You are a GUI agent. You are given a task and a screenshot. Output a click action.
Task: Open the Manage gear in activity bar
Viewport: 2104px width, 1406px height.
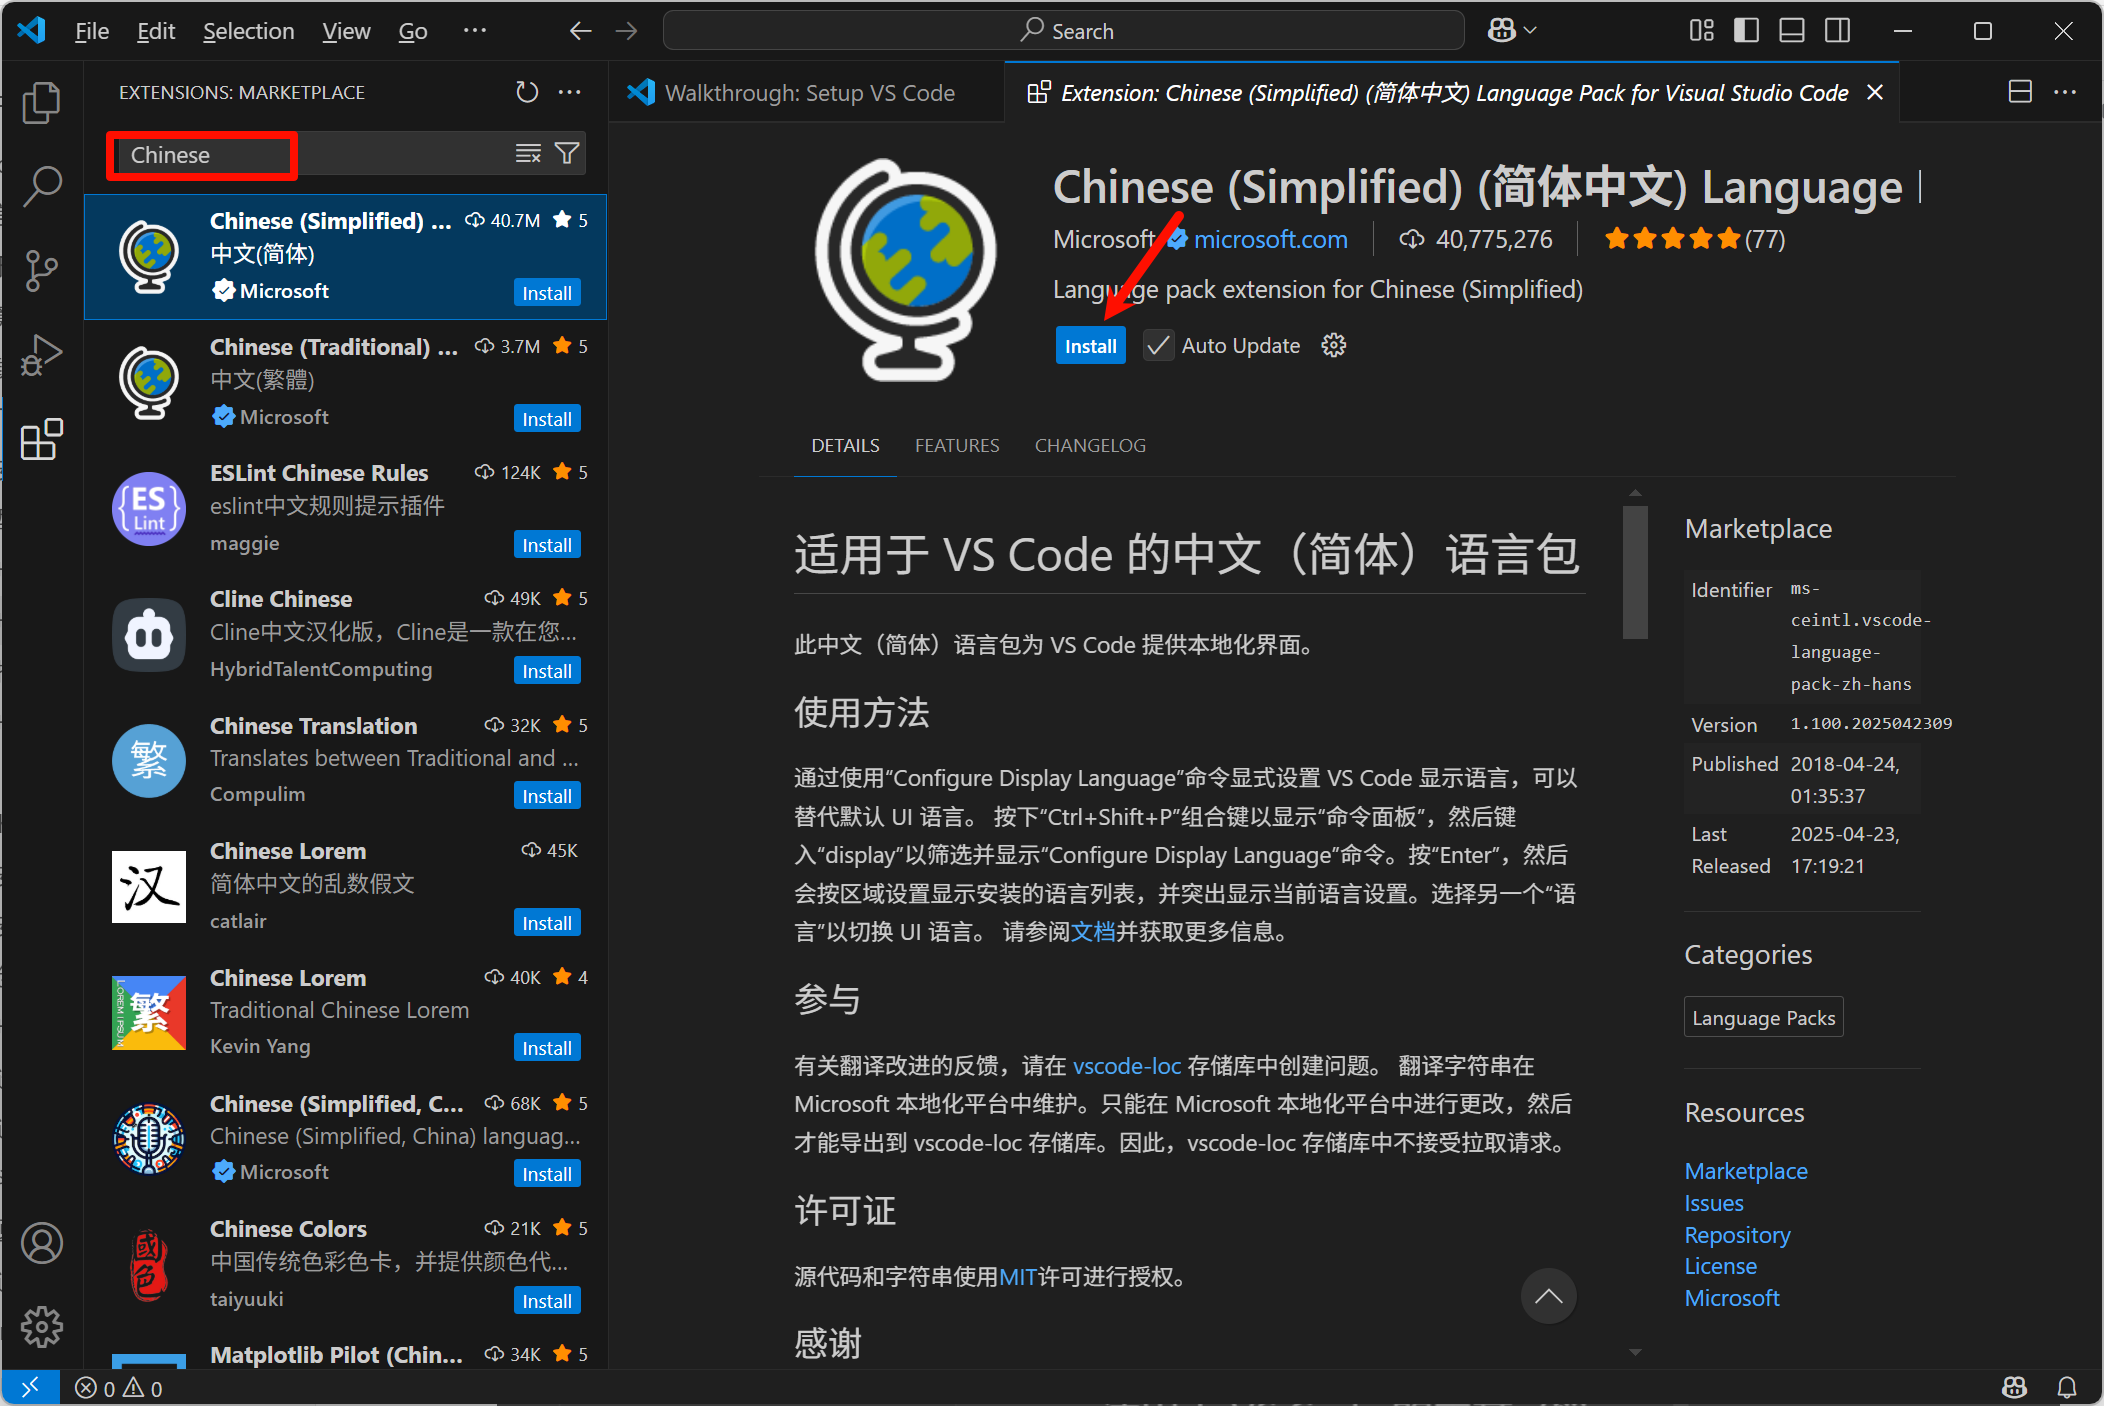point(42,1326)
